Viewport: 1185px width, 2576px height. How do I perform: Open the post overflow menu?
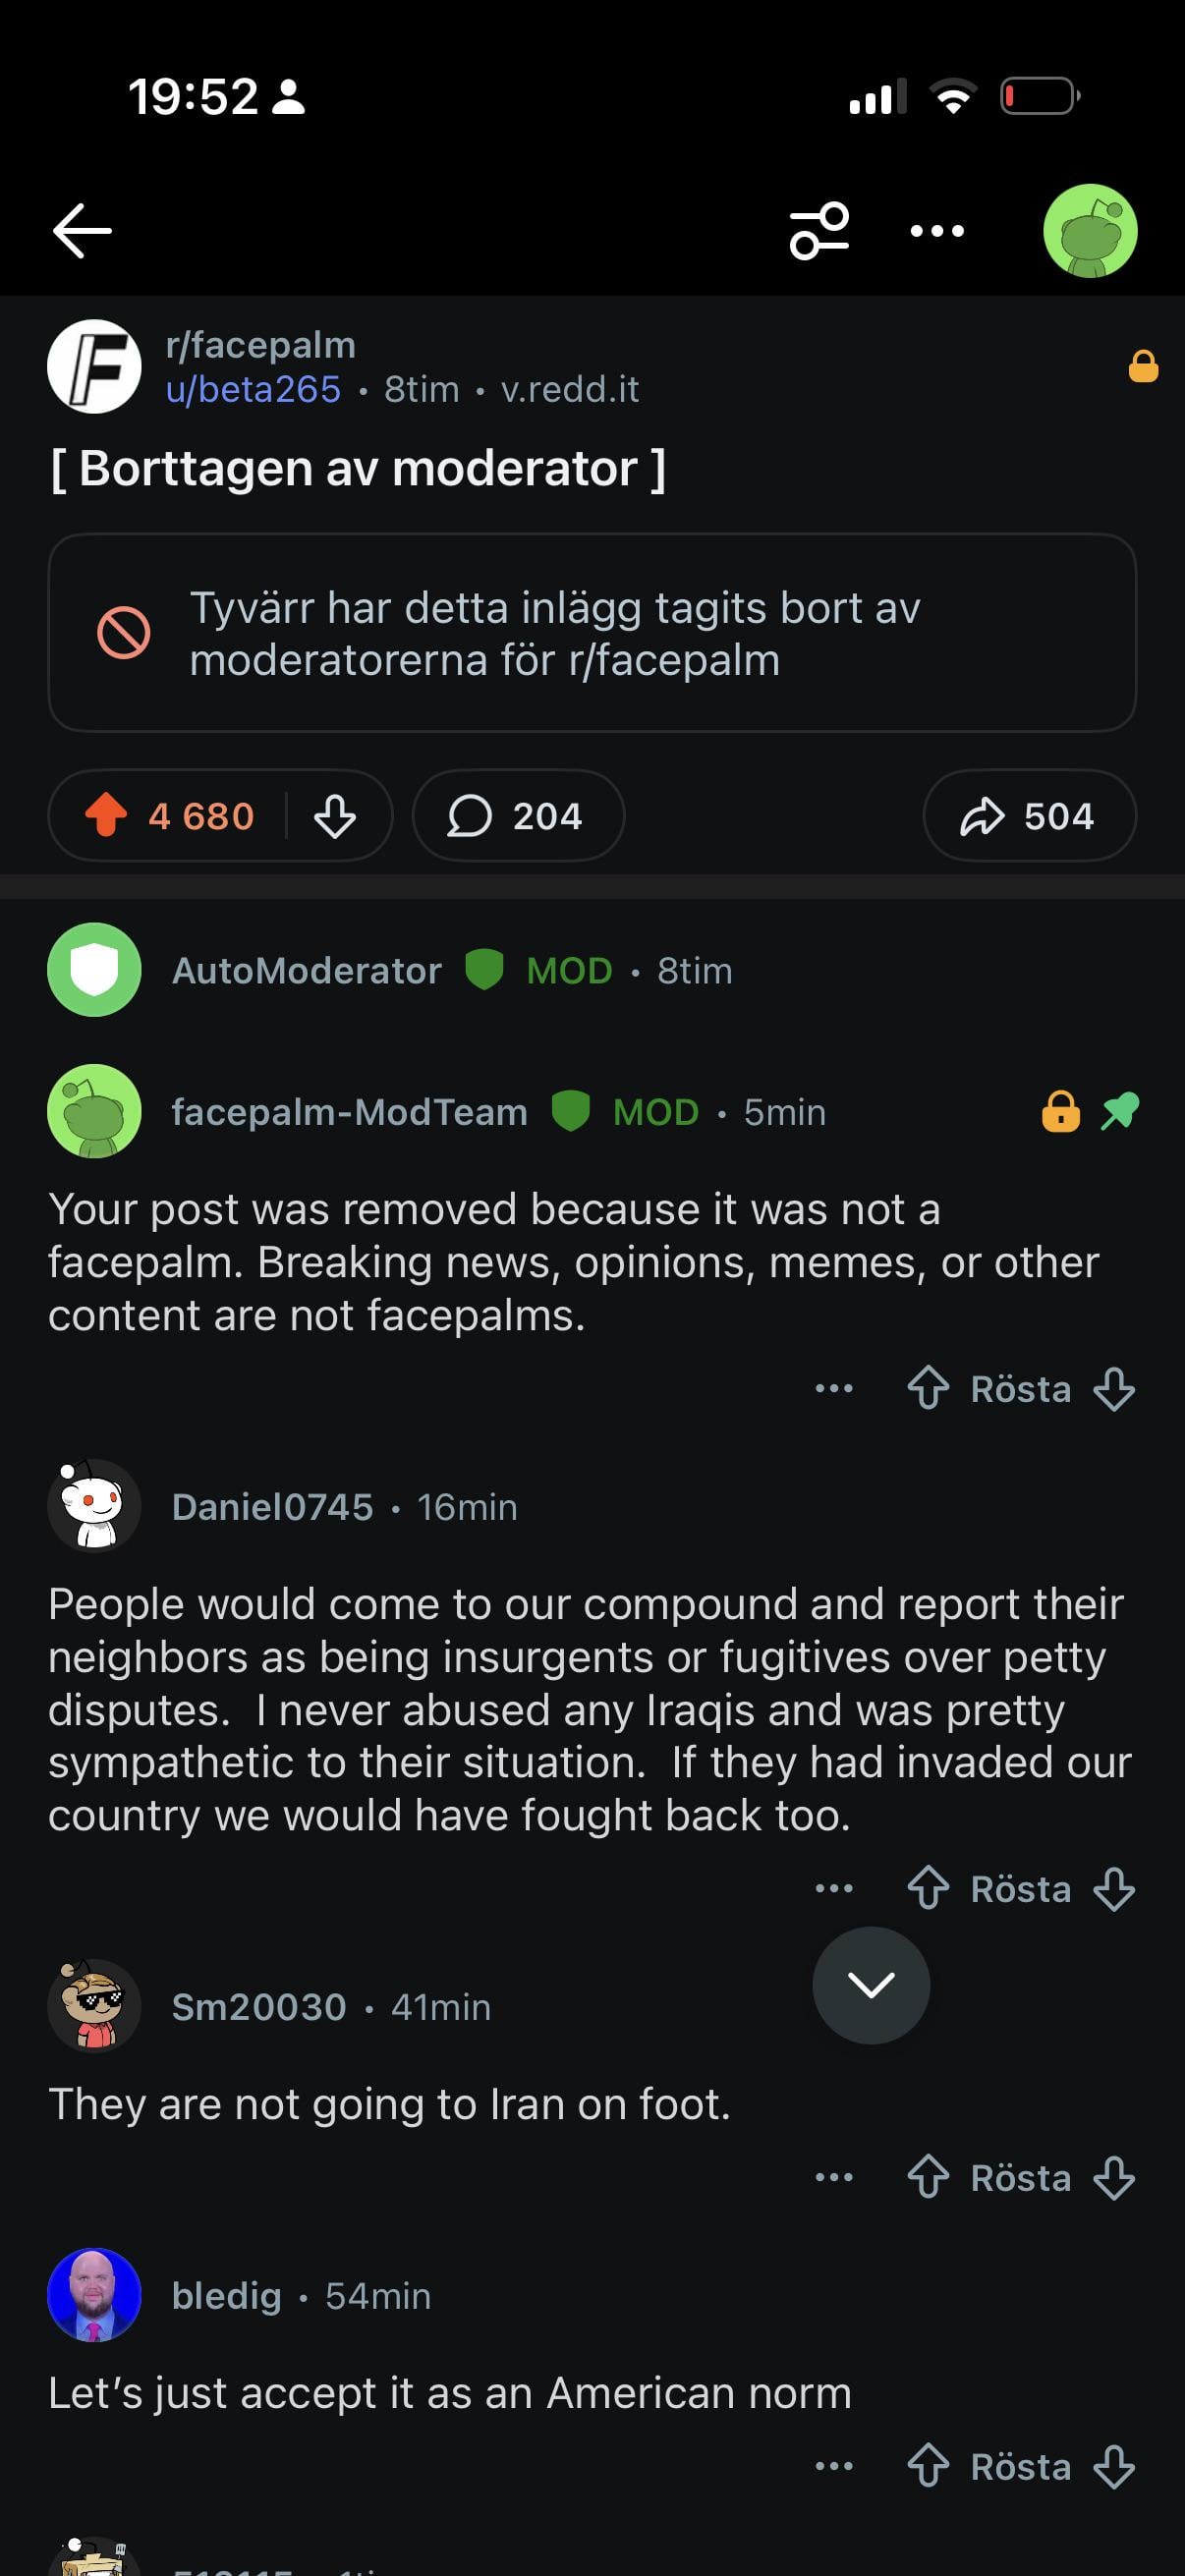(937, 231)
